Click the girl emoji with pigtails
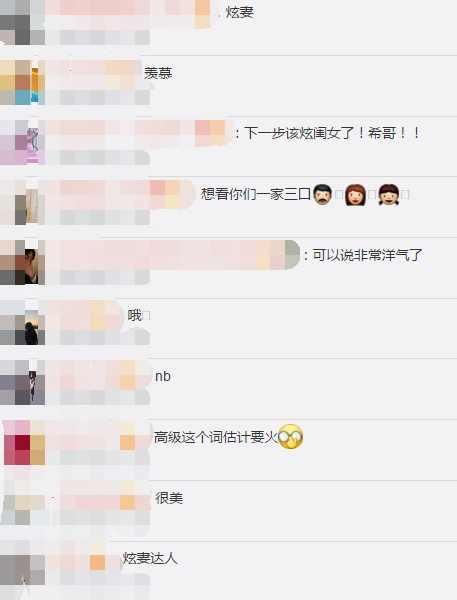Screen dimensions: 457x600 click(x=388, y=194)
